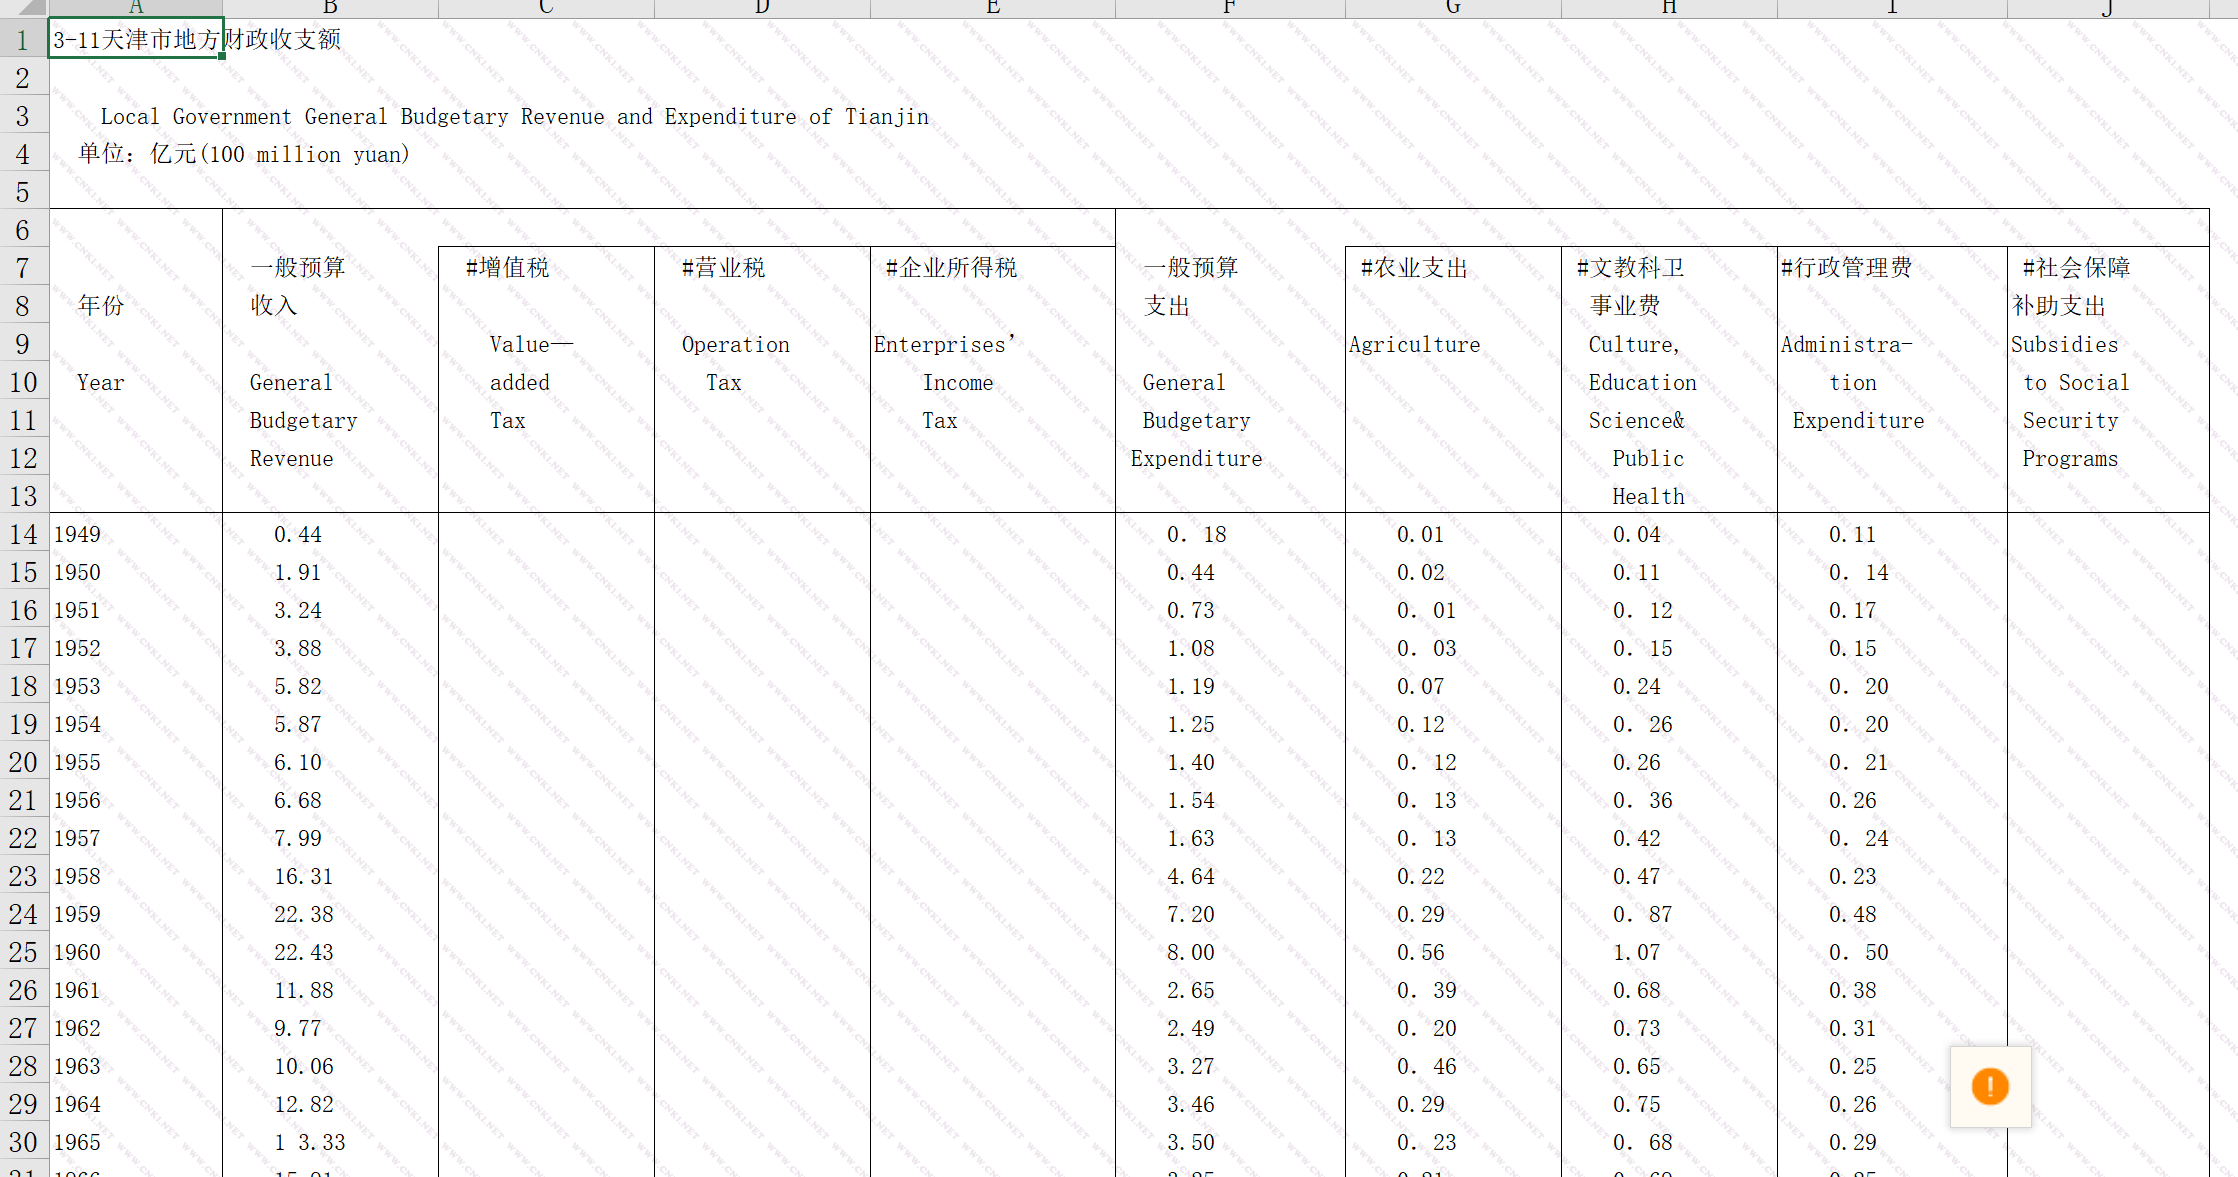Click the orange exclamation warning icon
Viewport: 2238px width, 1177px height.
[x=1989, y=1086]
